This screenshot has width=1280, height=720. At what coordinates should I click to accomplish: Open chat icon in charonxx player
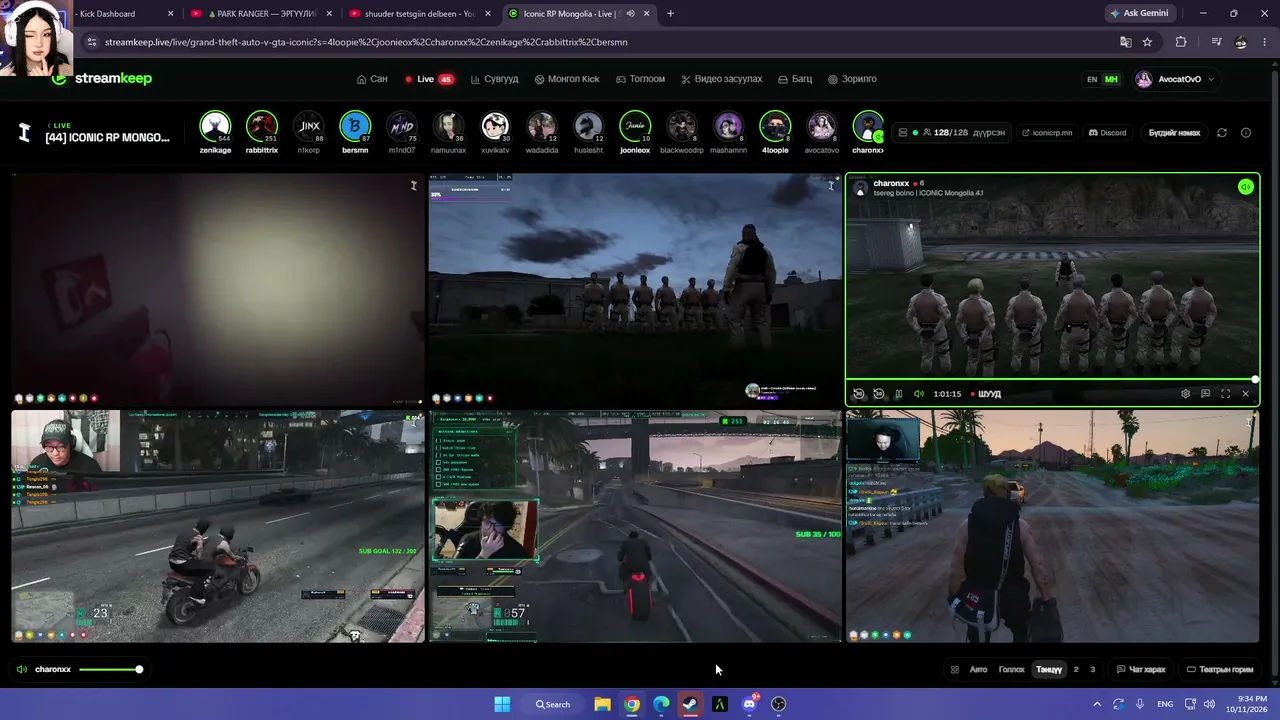1206,394
